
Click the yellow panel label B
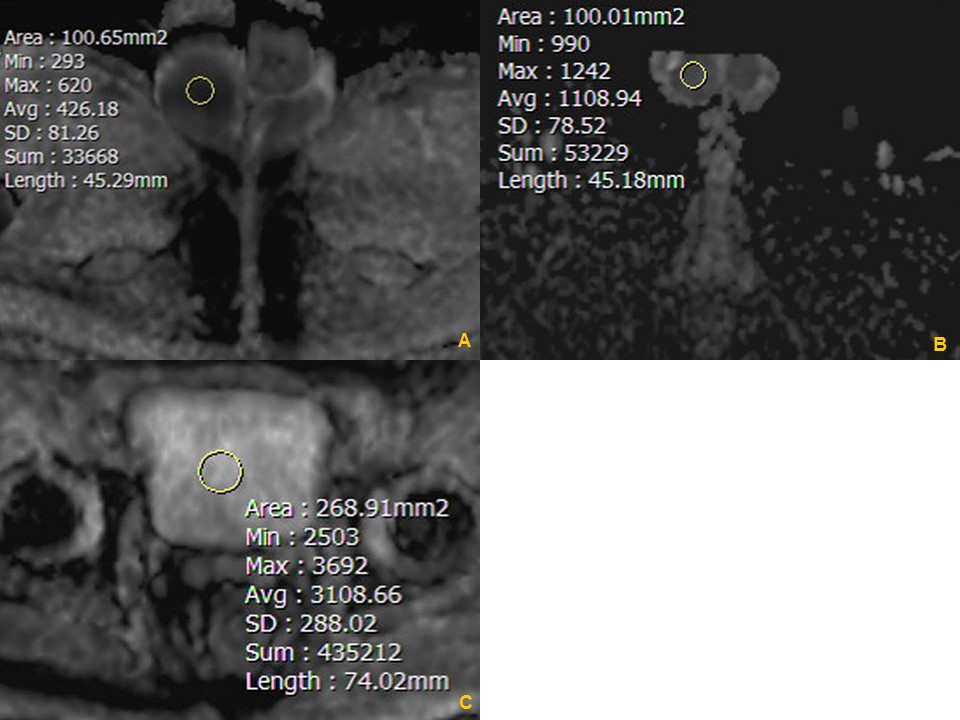939,345
